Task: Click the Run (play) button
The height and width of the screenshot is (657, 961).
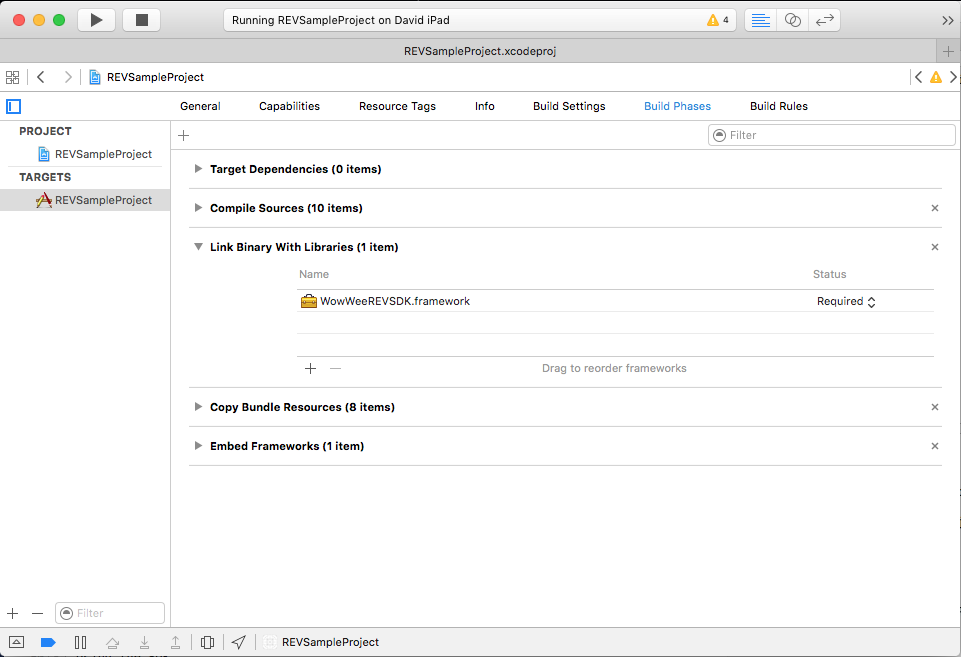Action: [x=96, y=20]
